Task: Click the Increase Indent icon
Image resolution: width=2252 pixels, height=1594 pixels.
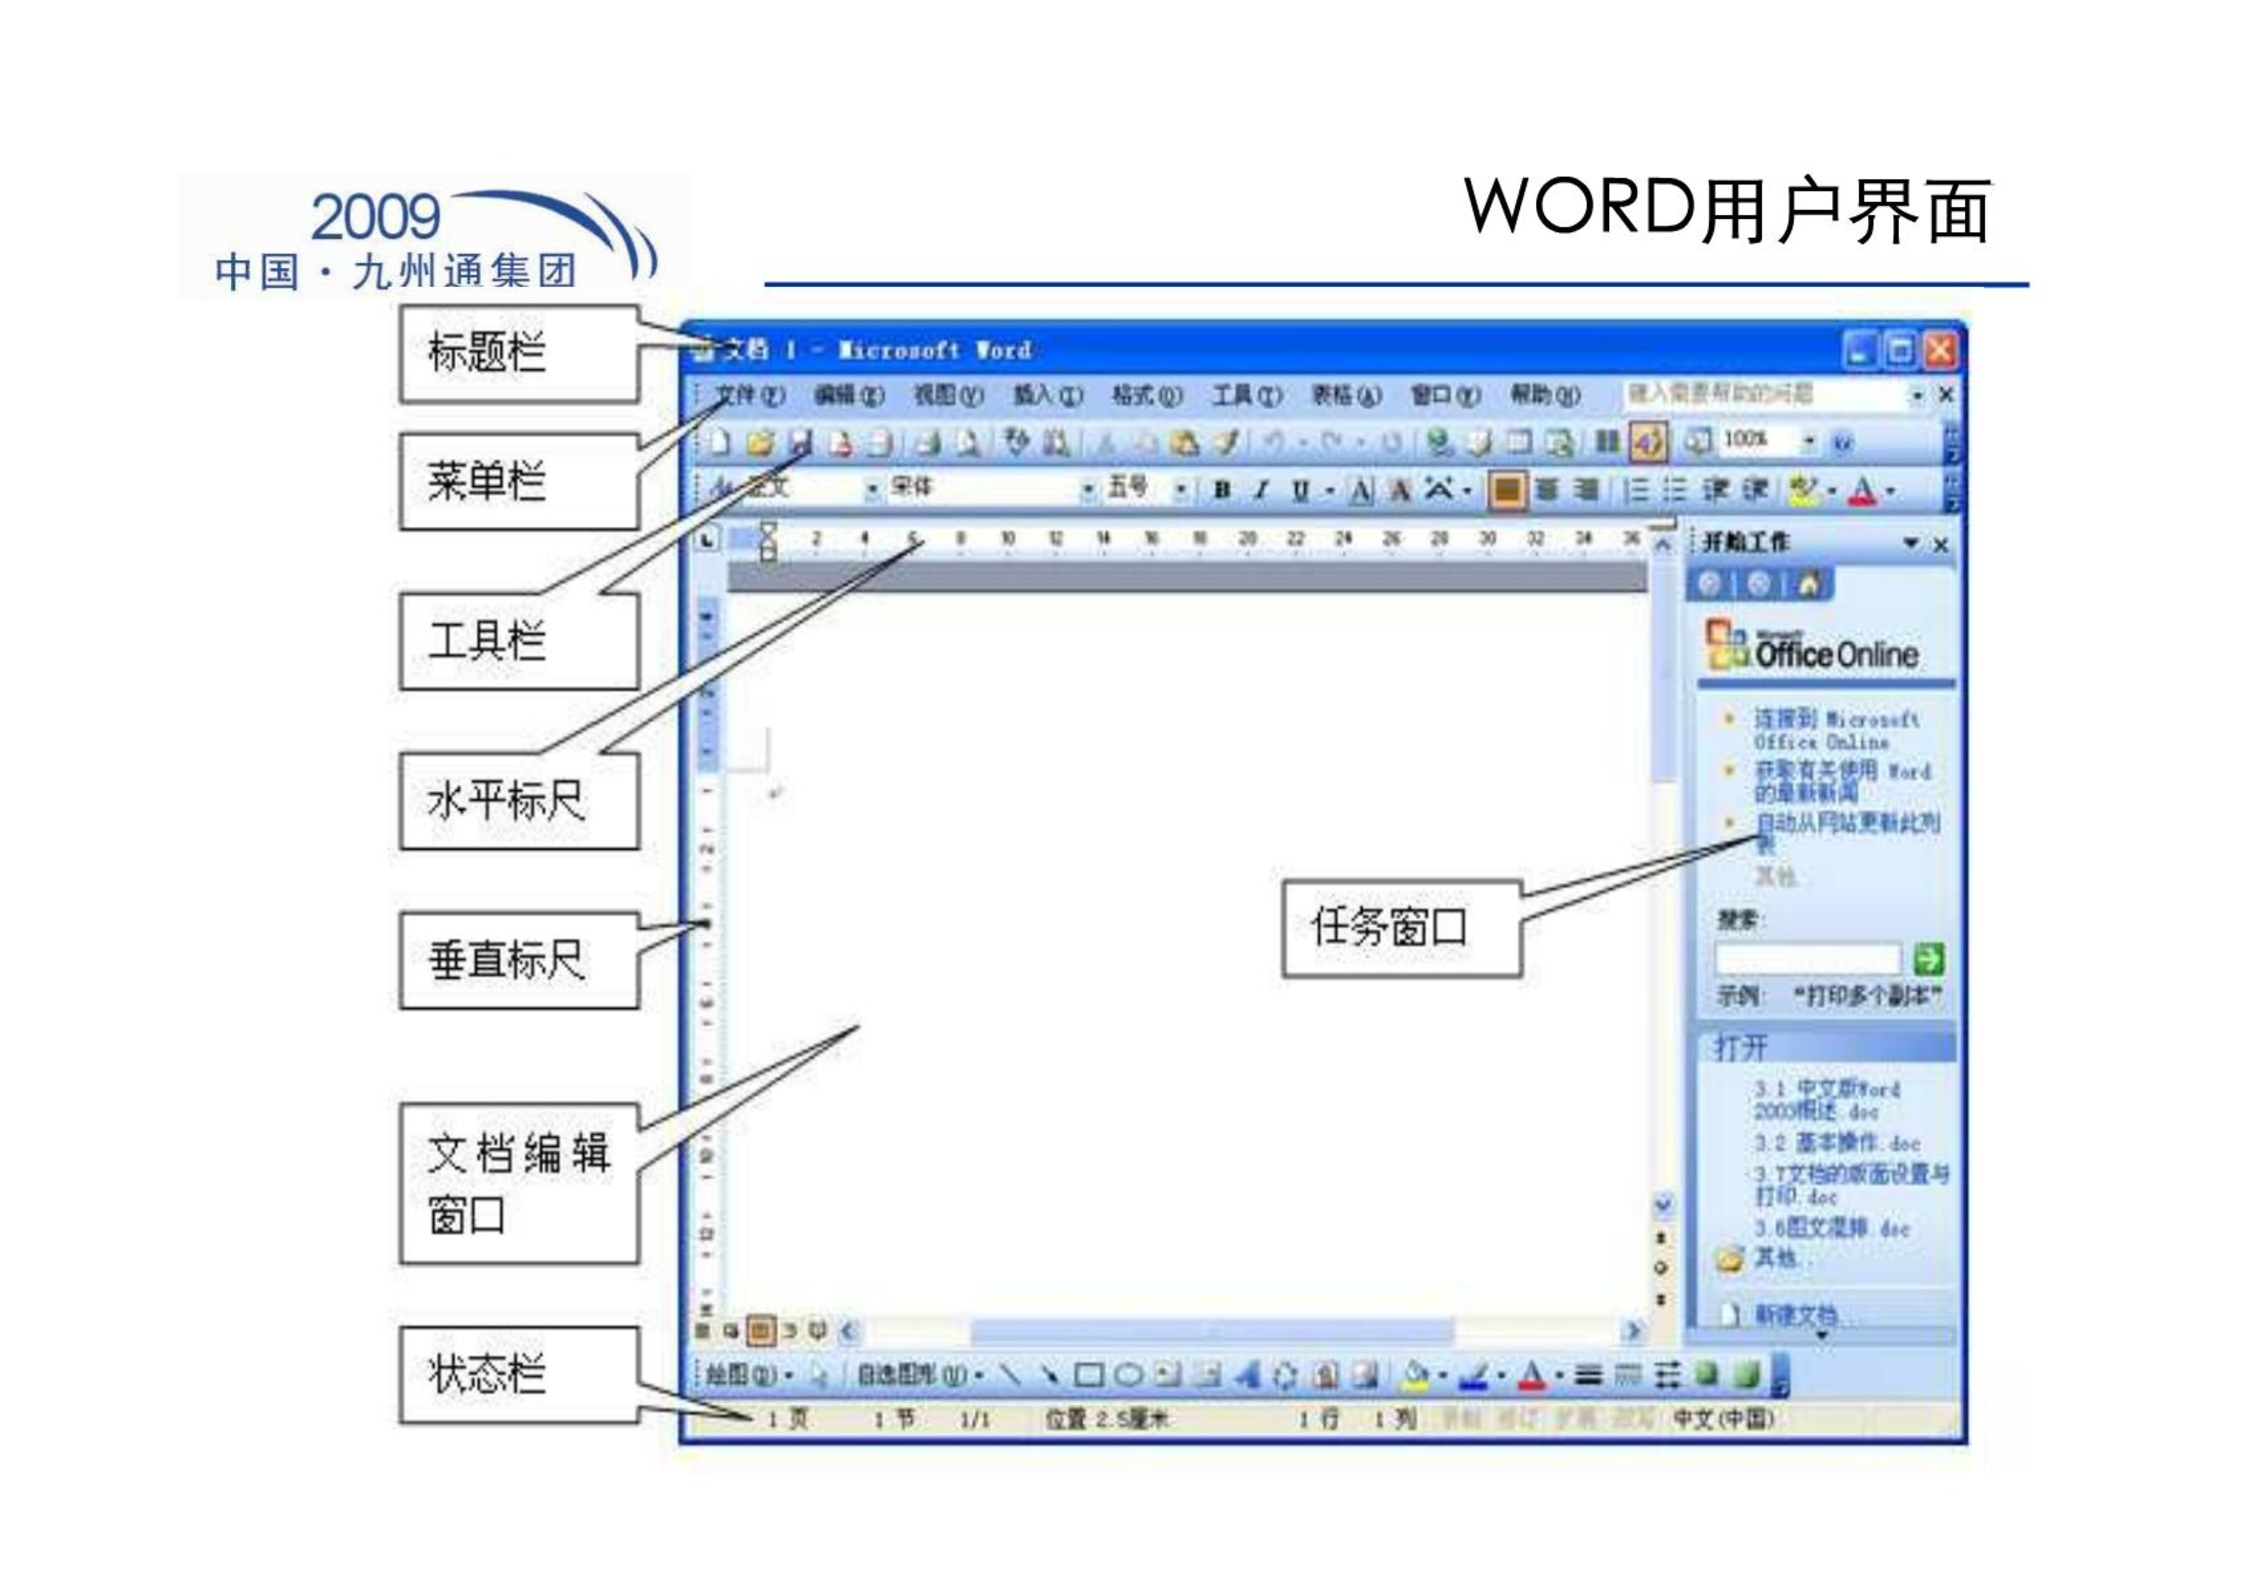Action: [x=1755, y=490]
